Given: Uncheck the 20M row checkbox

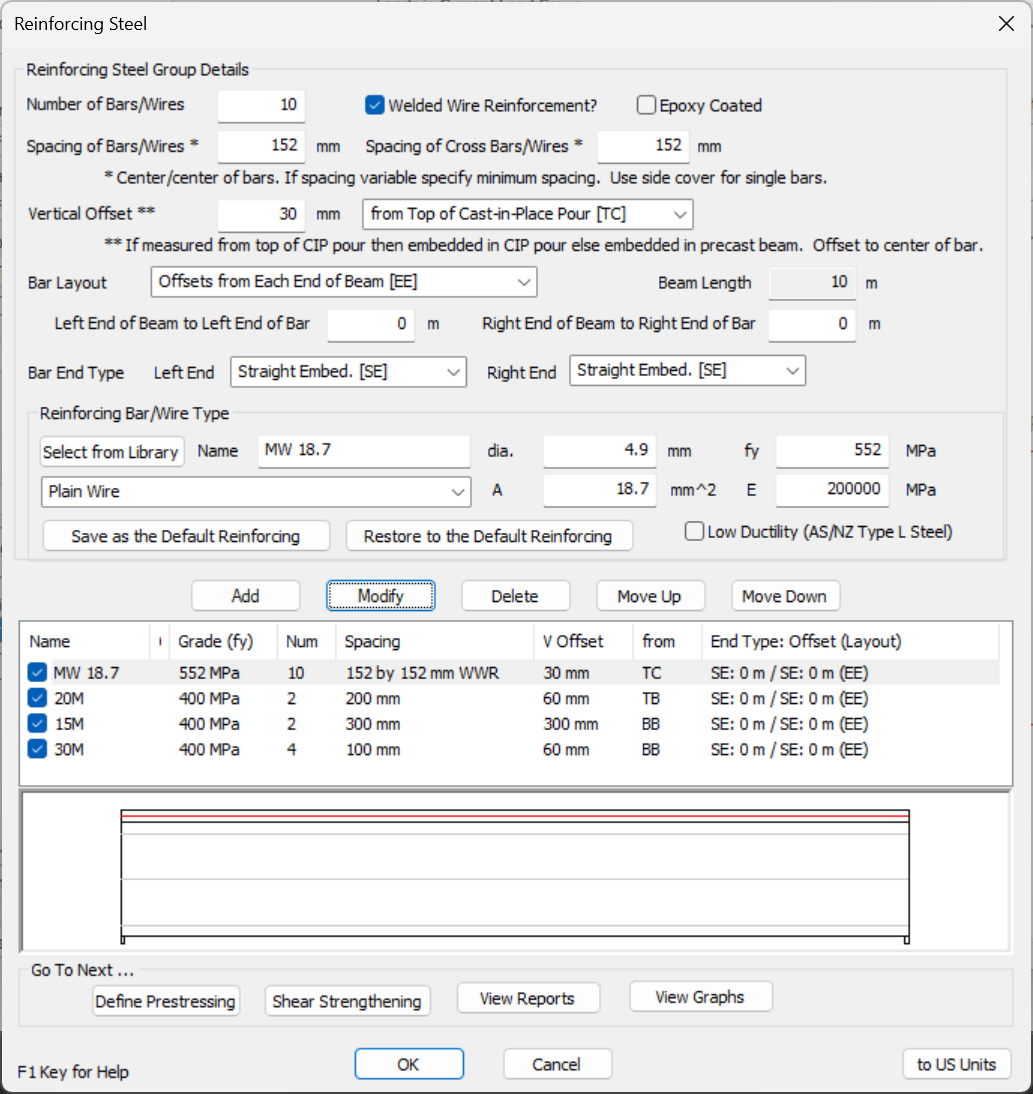Looking at the screenshot, I should point(37,699).
